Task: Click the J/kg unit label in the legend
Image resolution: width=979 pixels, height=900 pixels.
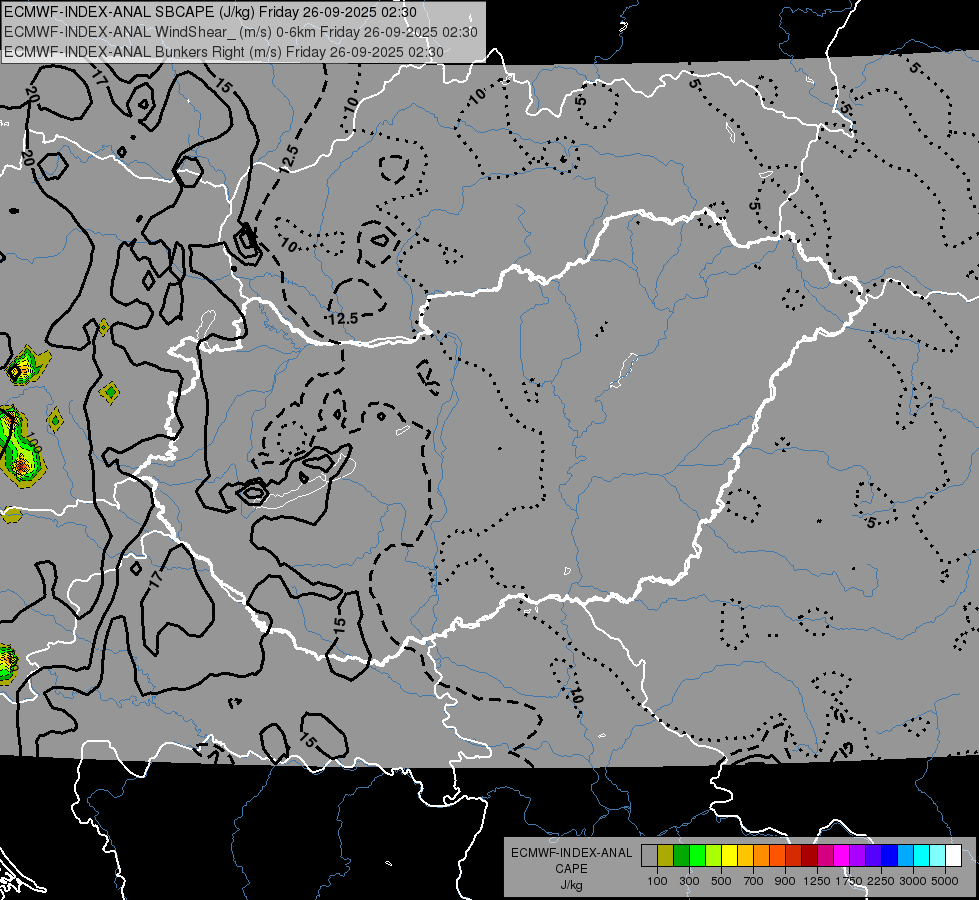Action: click(571, 885)
